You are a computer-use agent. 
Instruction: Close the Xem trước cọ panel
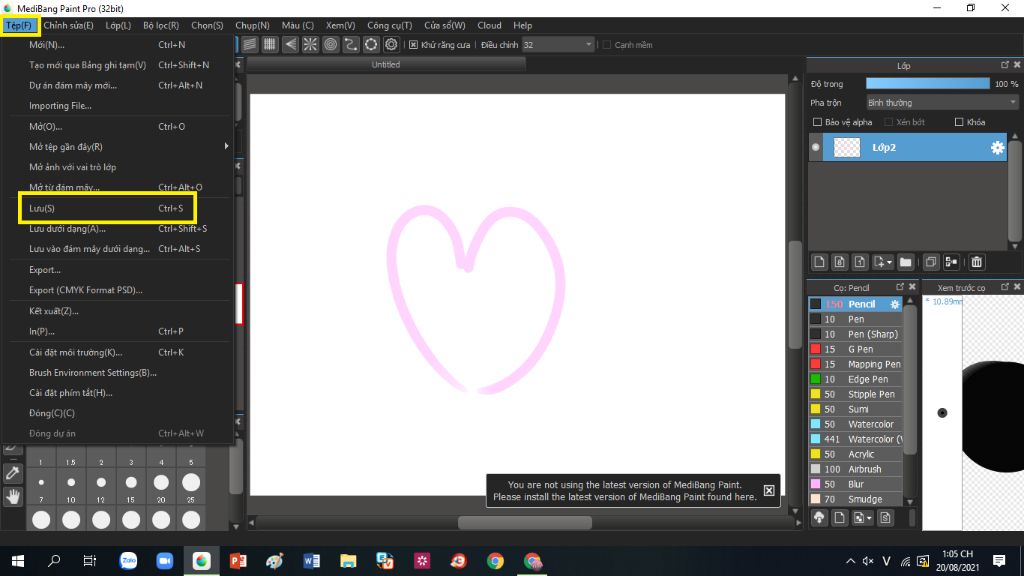tap(1016, 287)
